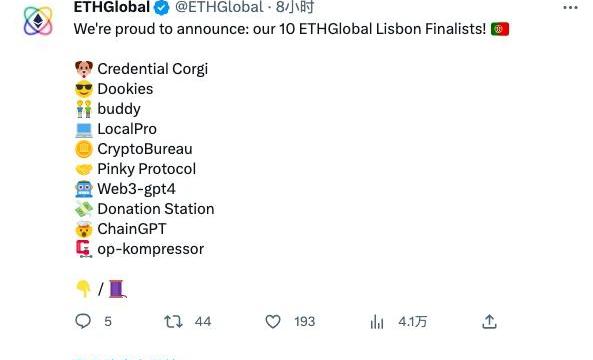Viewport: 593px width, 360px height.
Task: Like the tweet with heart icon
Action: coord(273,322)
